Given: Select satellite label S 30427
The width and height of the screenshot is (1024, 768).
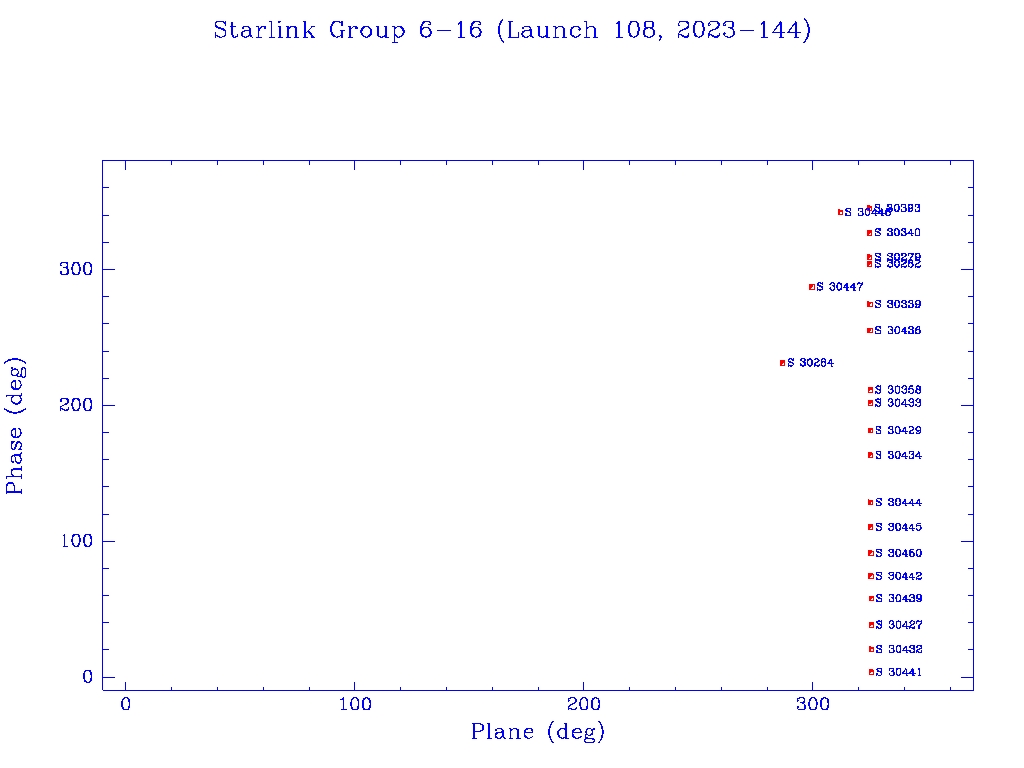Looking at the screenshot, I should coord(899,625).
